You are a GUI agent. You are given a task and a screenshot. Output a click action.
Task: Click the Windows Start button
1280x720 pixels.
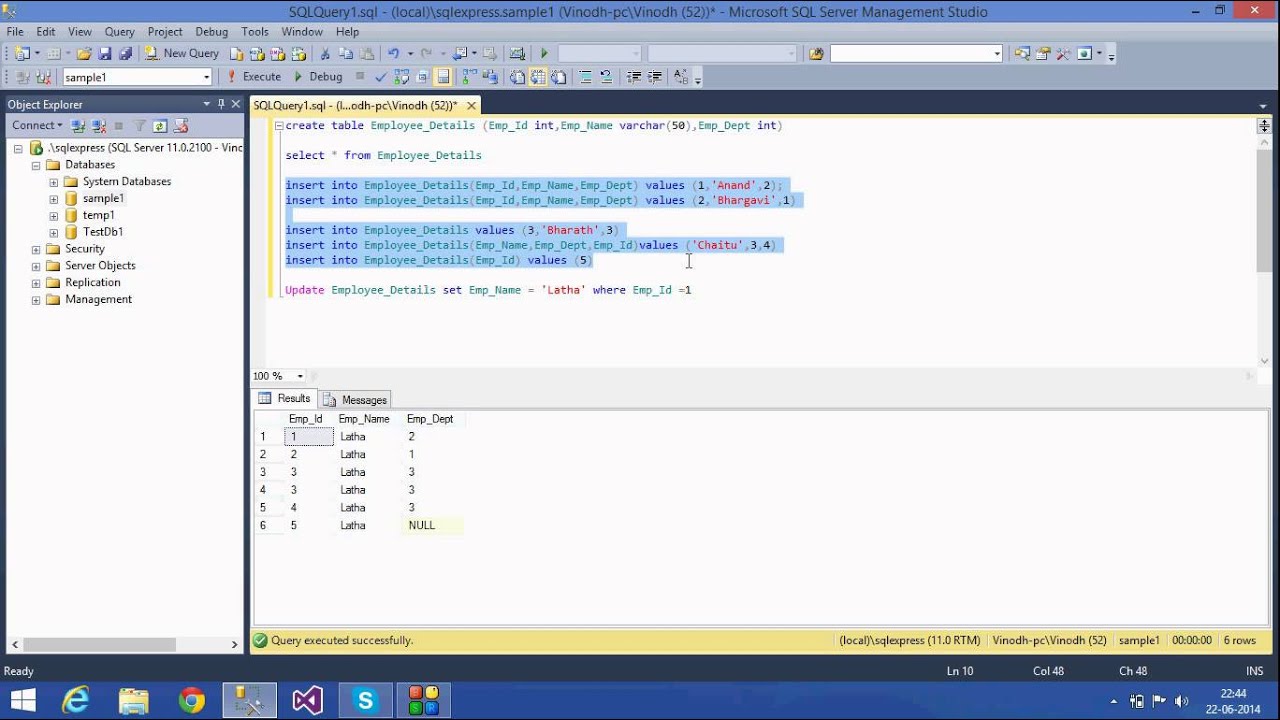(22, 700)
